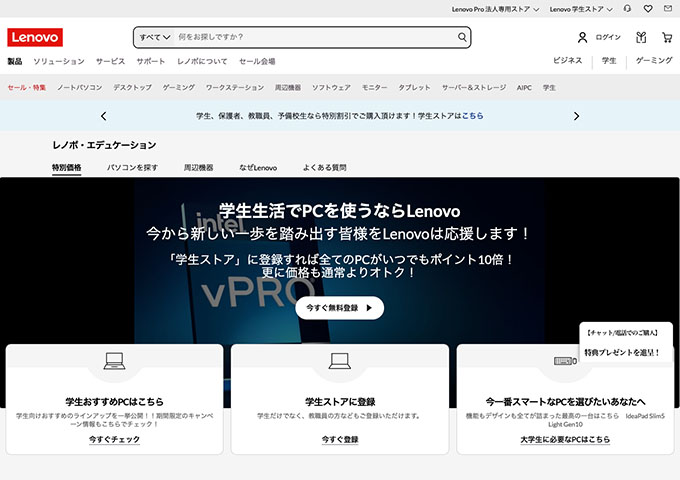Click the search magnifier icon

coord(462,37)
